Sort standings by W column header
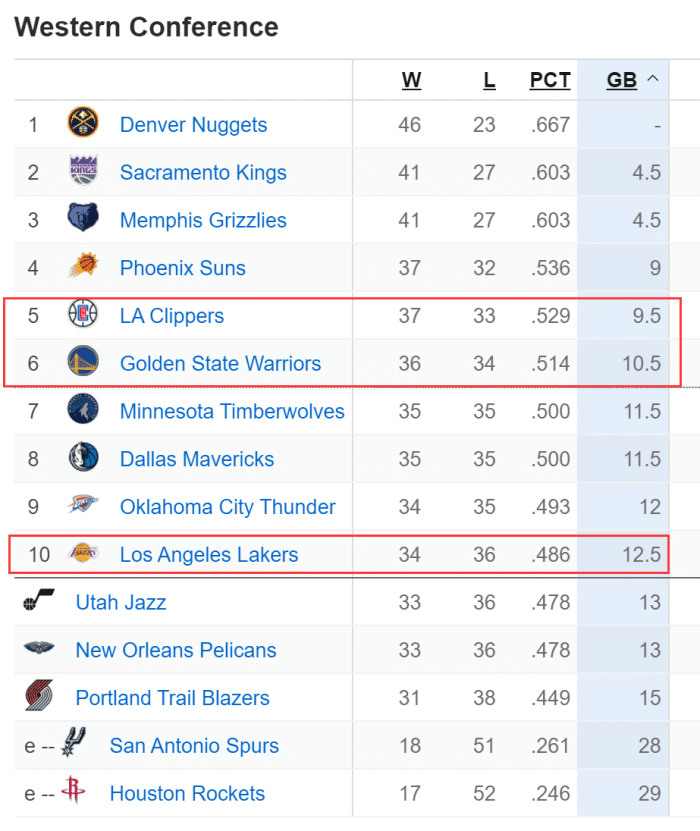The image size is (700, 831). tap(411, 80)
